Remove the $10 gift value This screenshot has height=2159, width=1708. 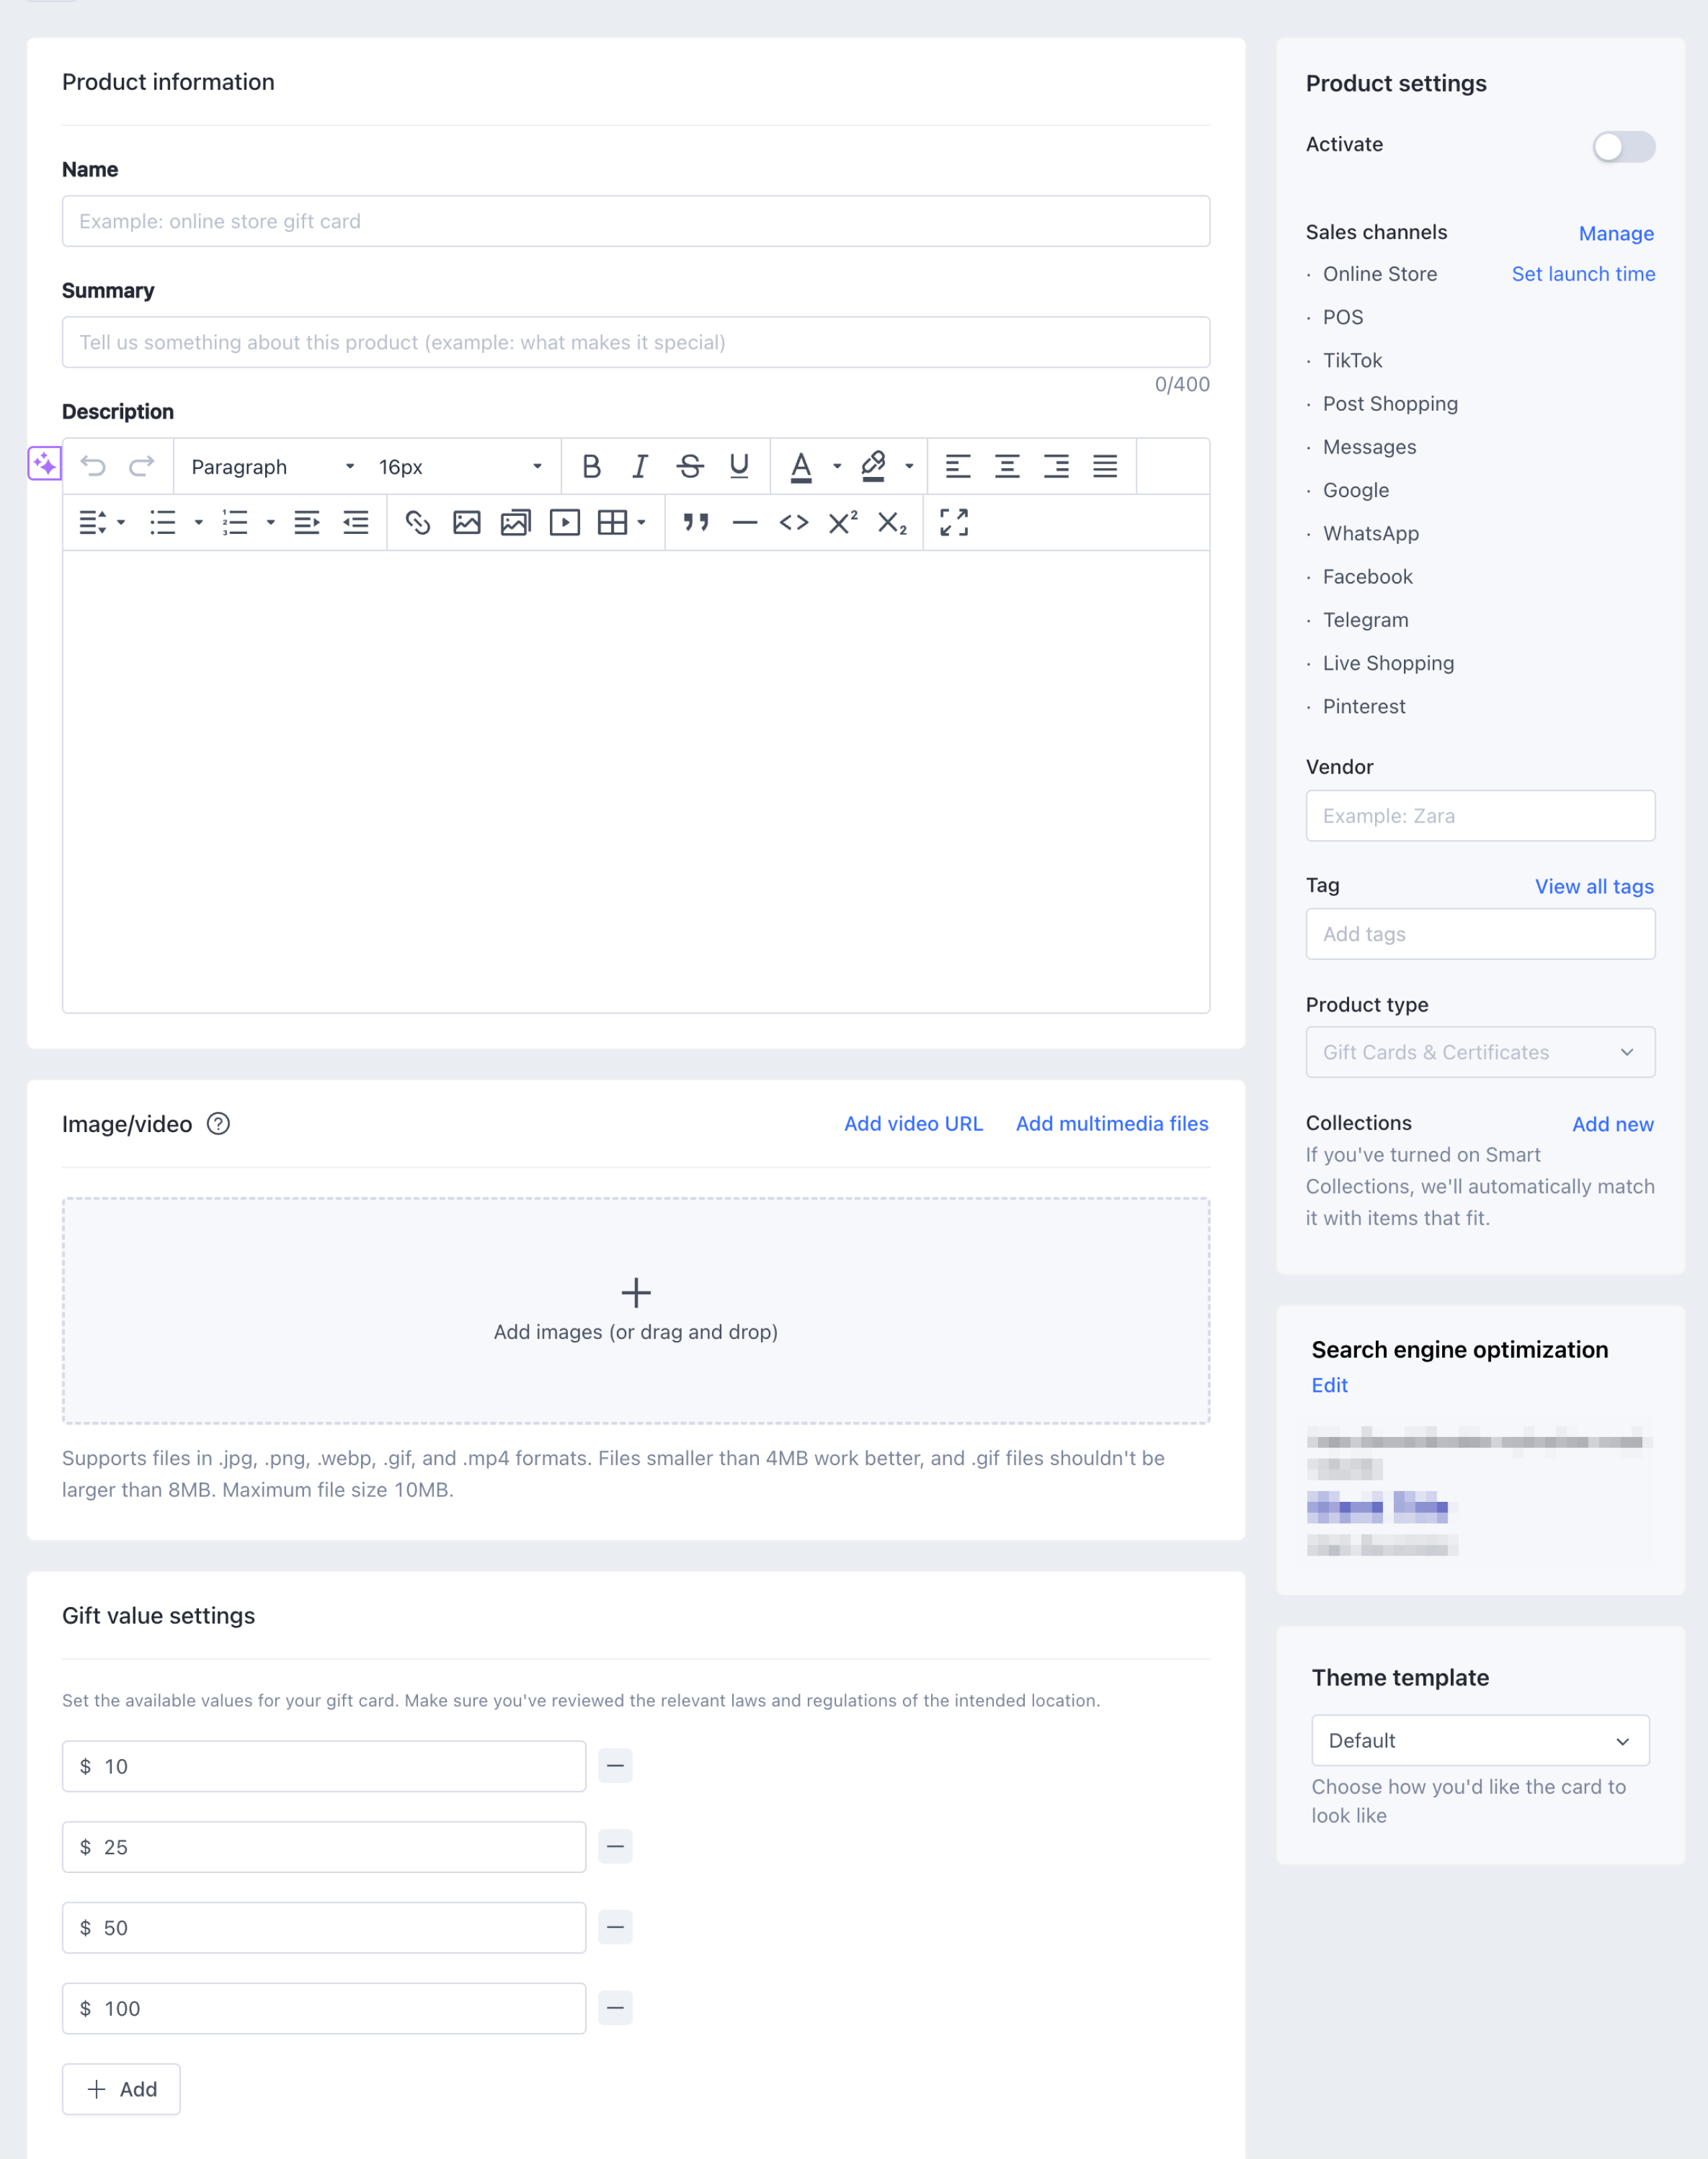tap(615, 1766)
